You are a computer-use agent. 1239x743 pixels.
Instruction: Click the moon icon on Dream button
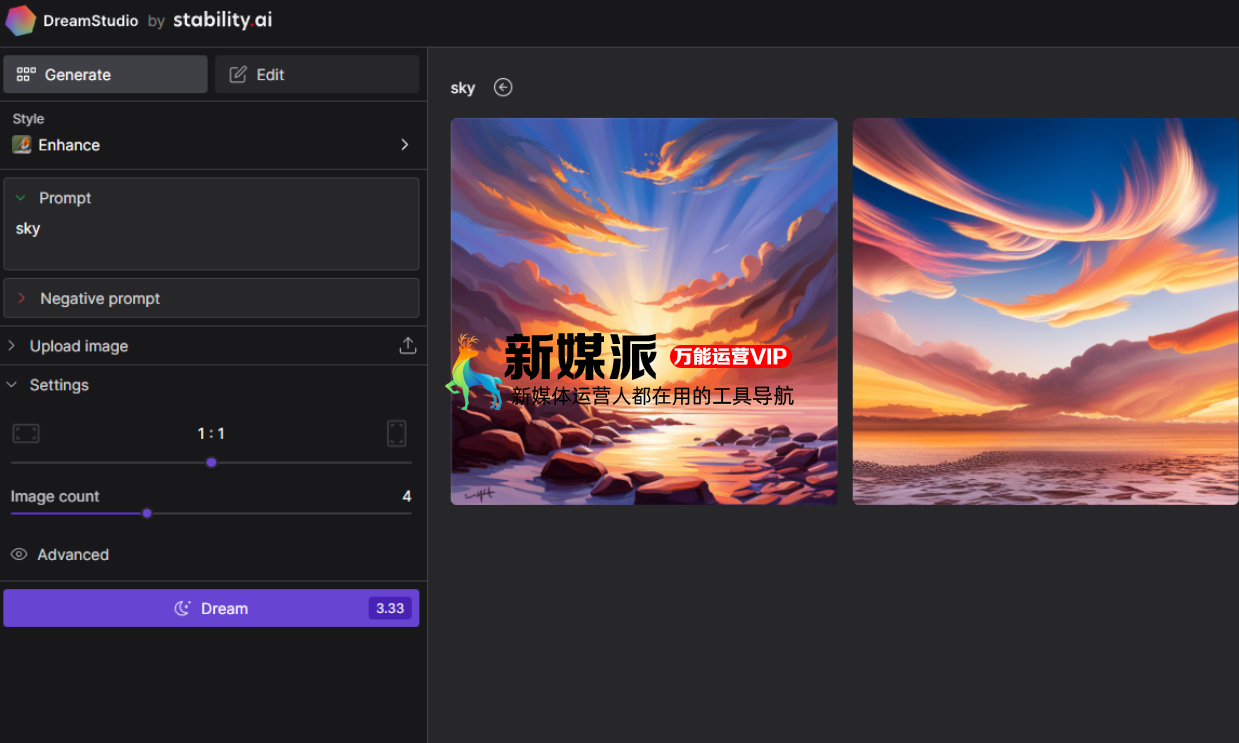182,608
